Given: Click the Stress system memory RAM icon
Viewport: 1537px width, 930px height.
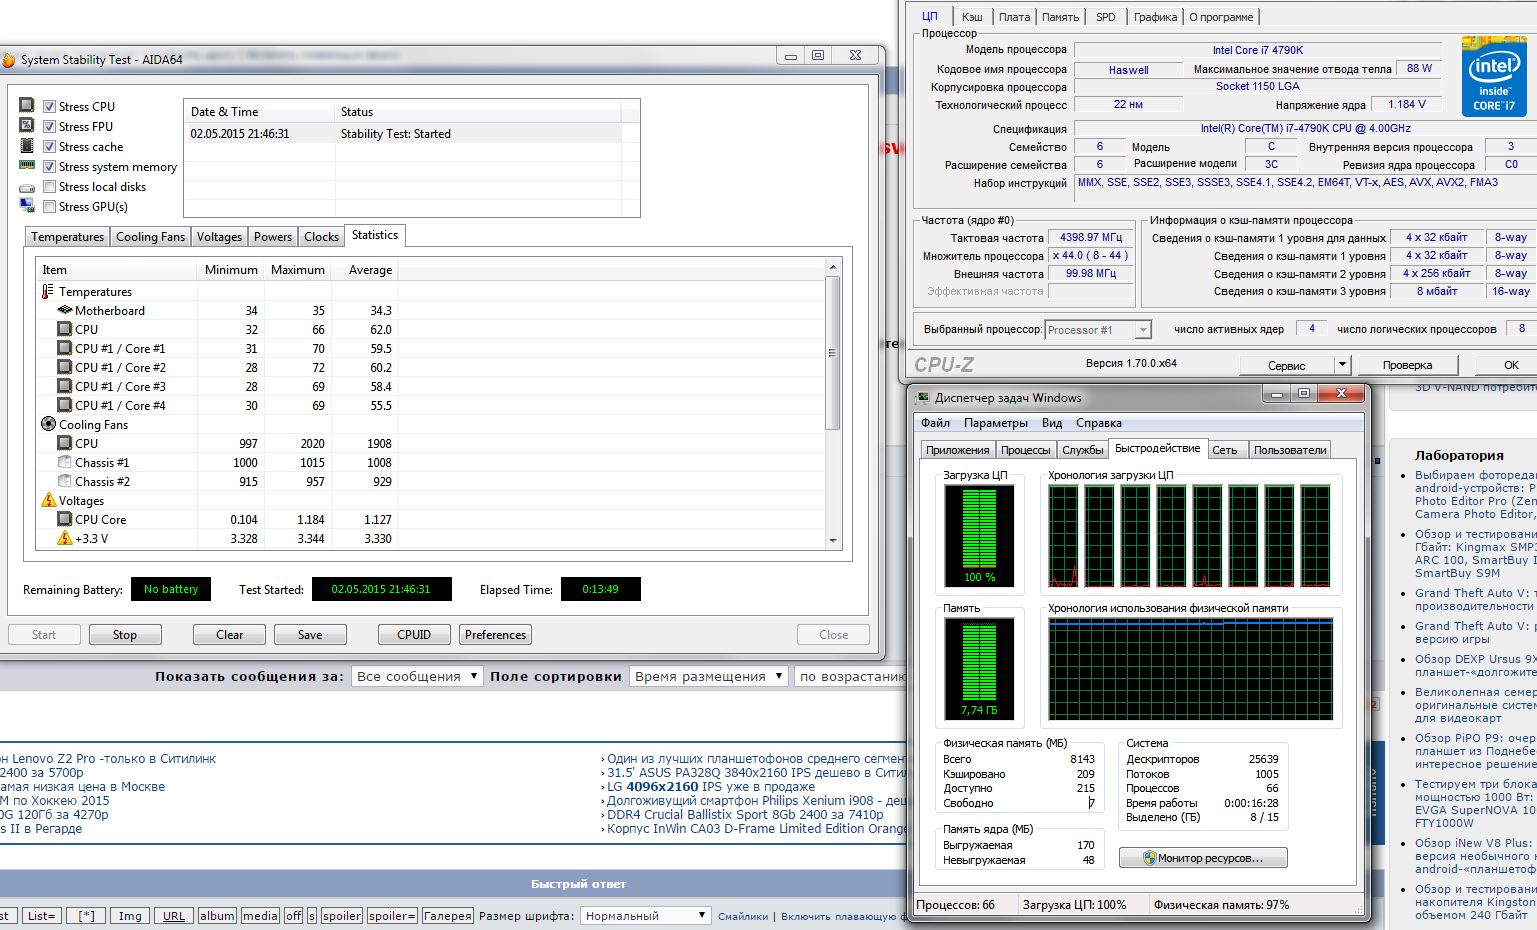Looking at the screenshot, I should 27,166.
